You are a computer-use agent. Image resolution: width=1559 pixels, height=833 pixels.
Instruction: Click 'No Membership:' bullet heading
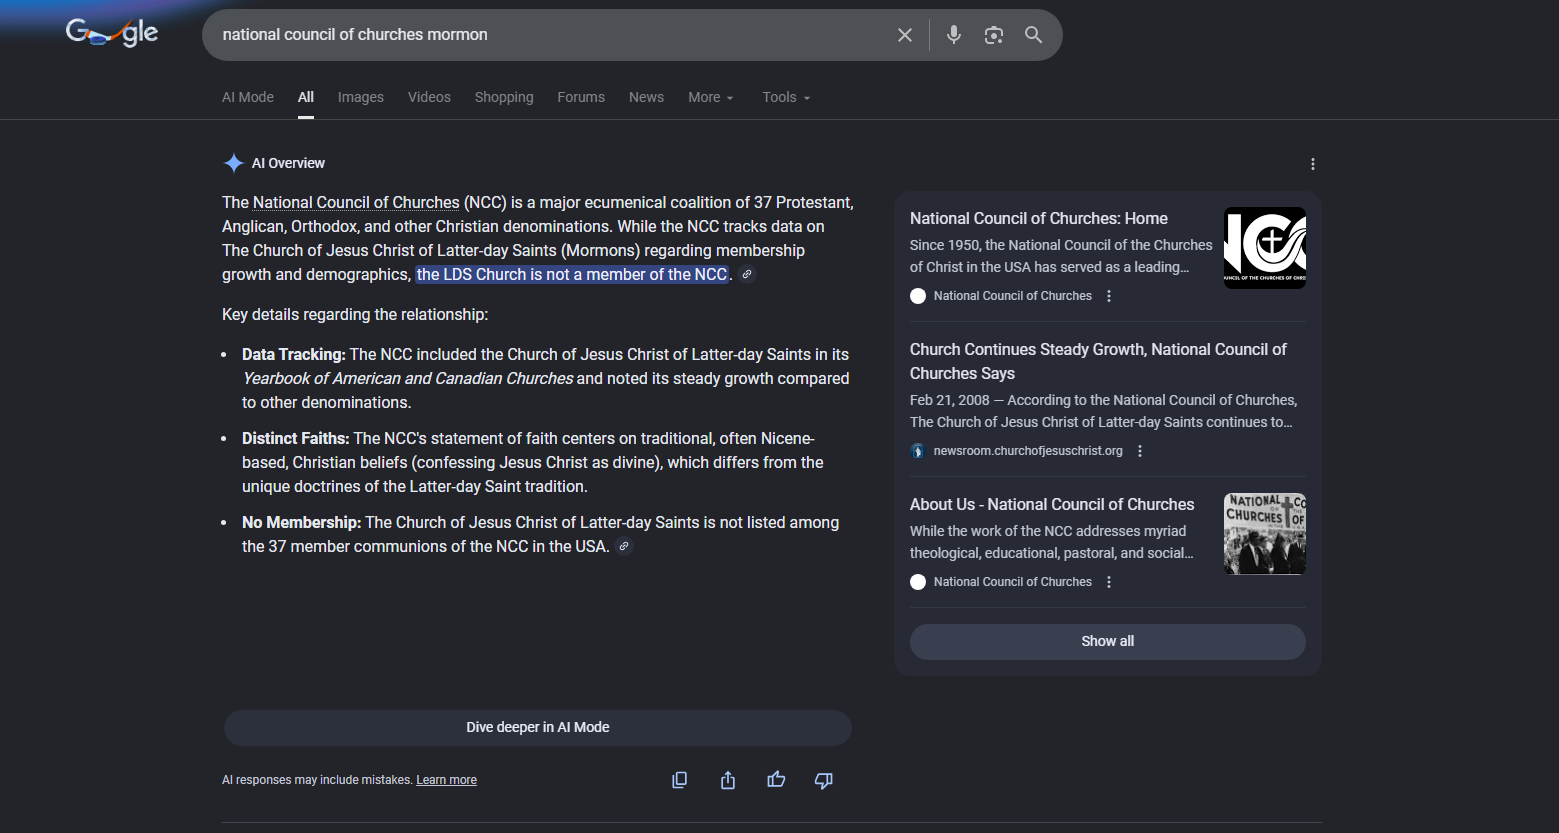pyautogui.click(x=301, y=522)
